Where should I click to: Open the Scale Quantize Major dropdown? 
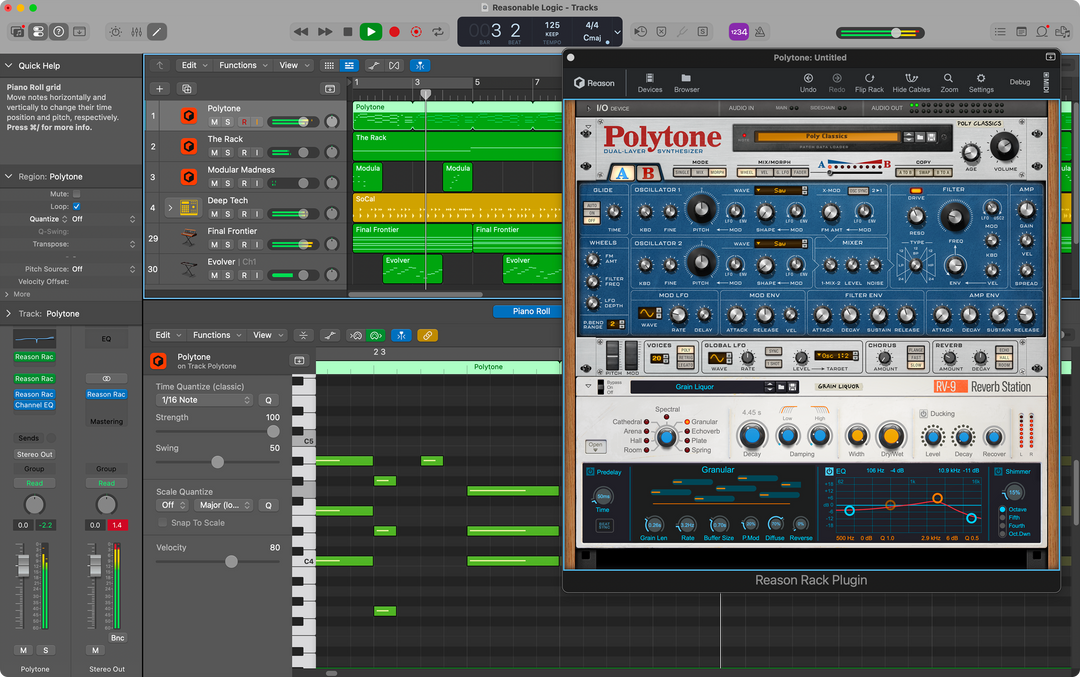[x=223, y=506]
